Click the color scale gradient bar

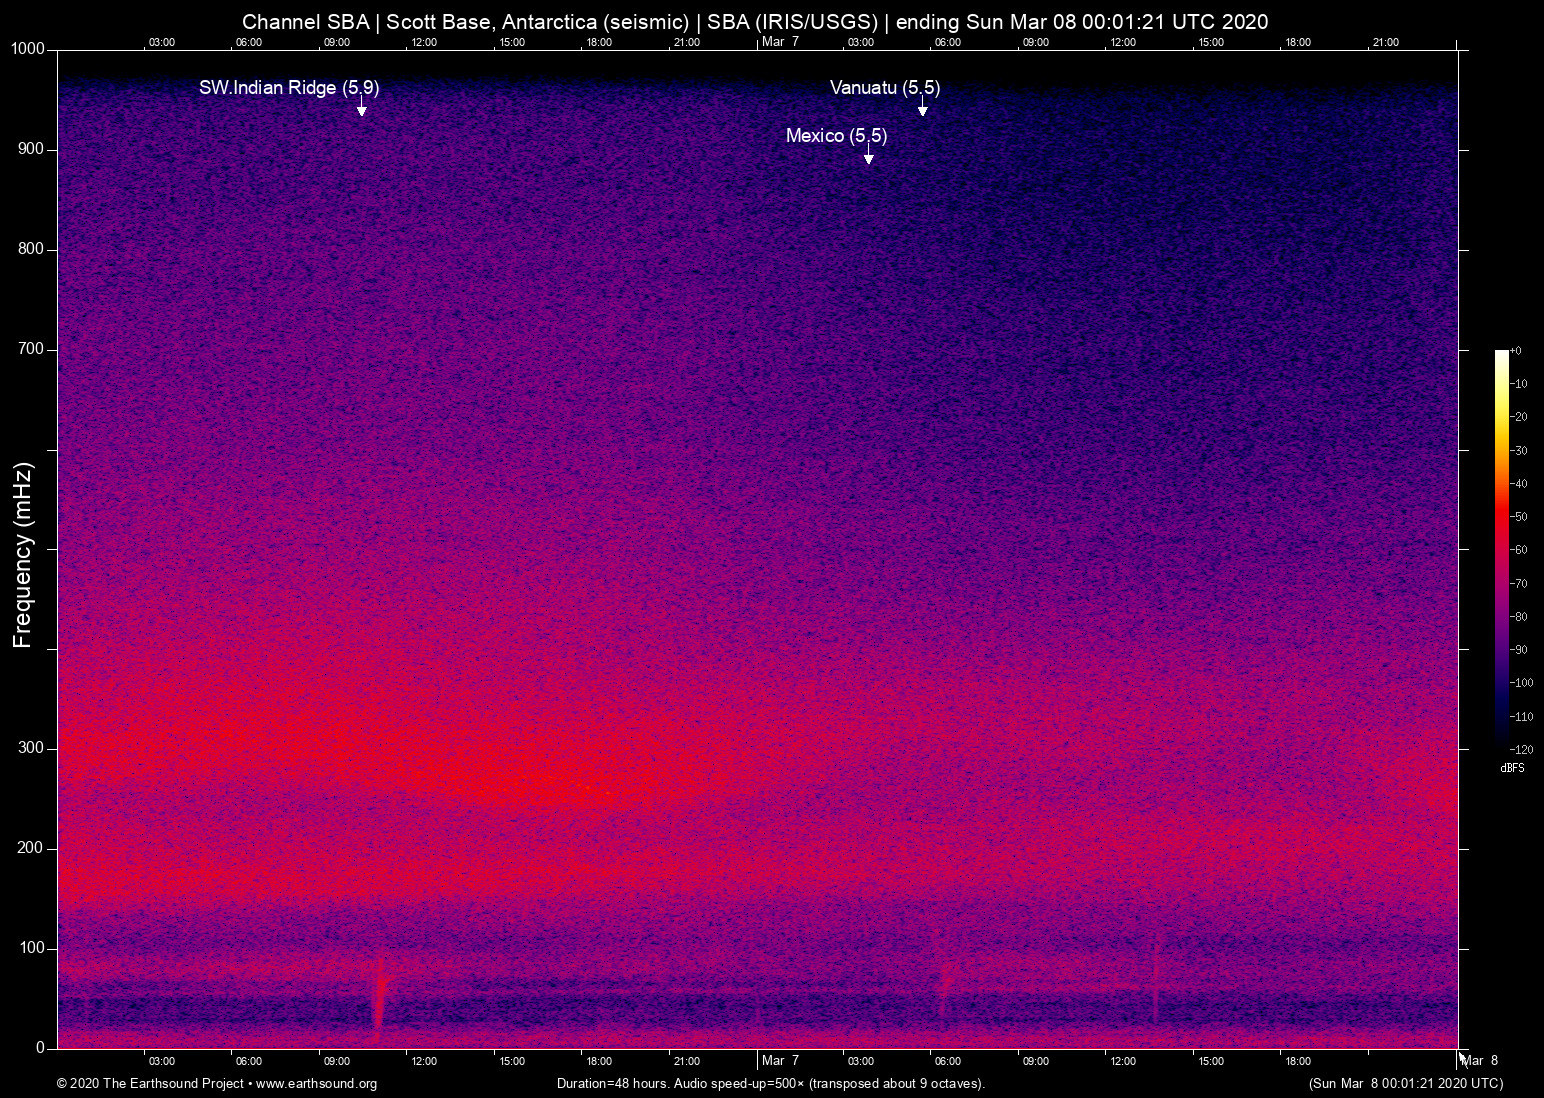(1501, 548)
